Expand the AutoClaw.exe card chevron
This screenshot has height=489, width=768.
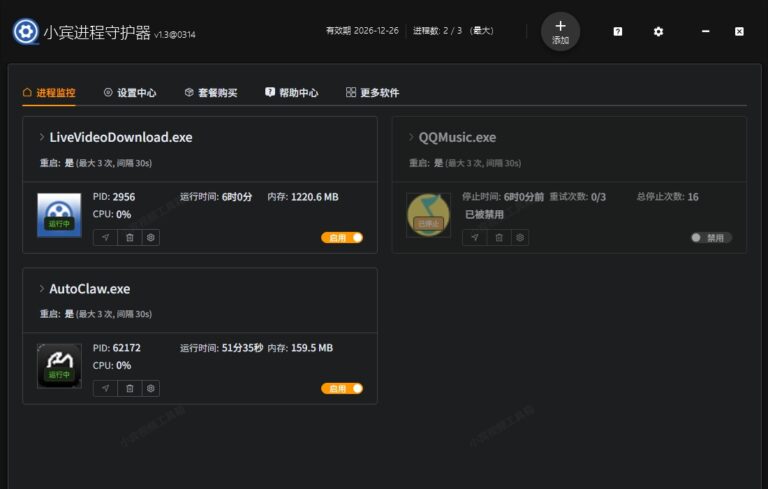[x=42, y=289]
